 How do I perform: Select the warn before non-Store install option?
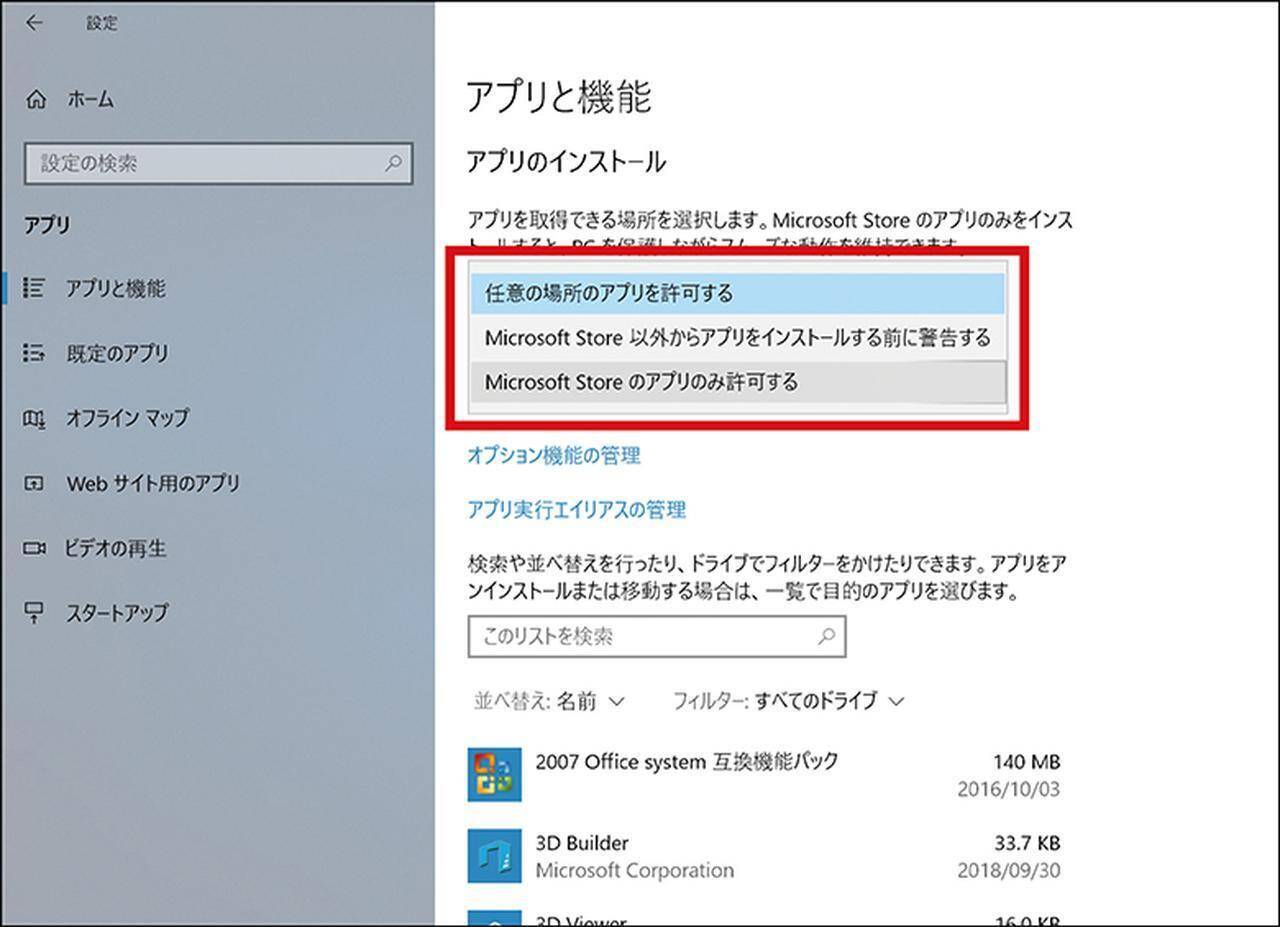pos(737,338)
